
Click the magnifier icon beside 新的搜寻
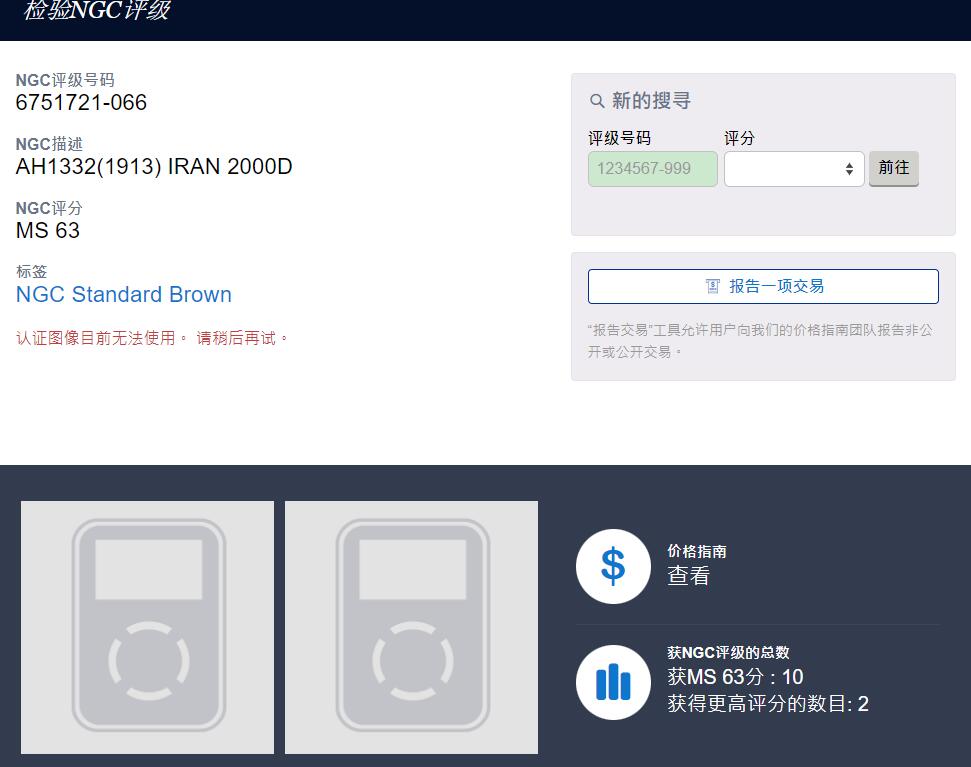[x=597, y=101]
